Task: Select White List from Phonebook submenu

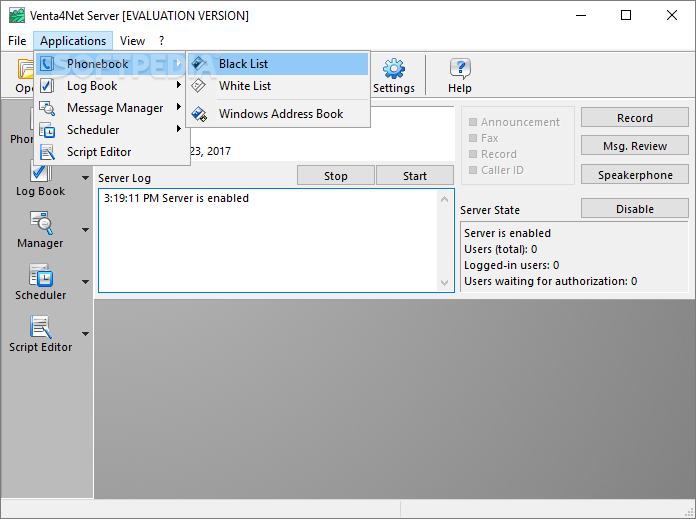Action: coord(278,86)
